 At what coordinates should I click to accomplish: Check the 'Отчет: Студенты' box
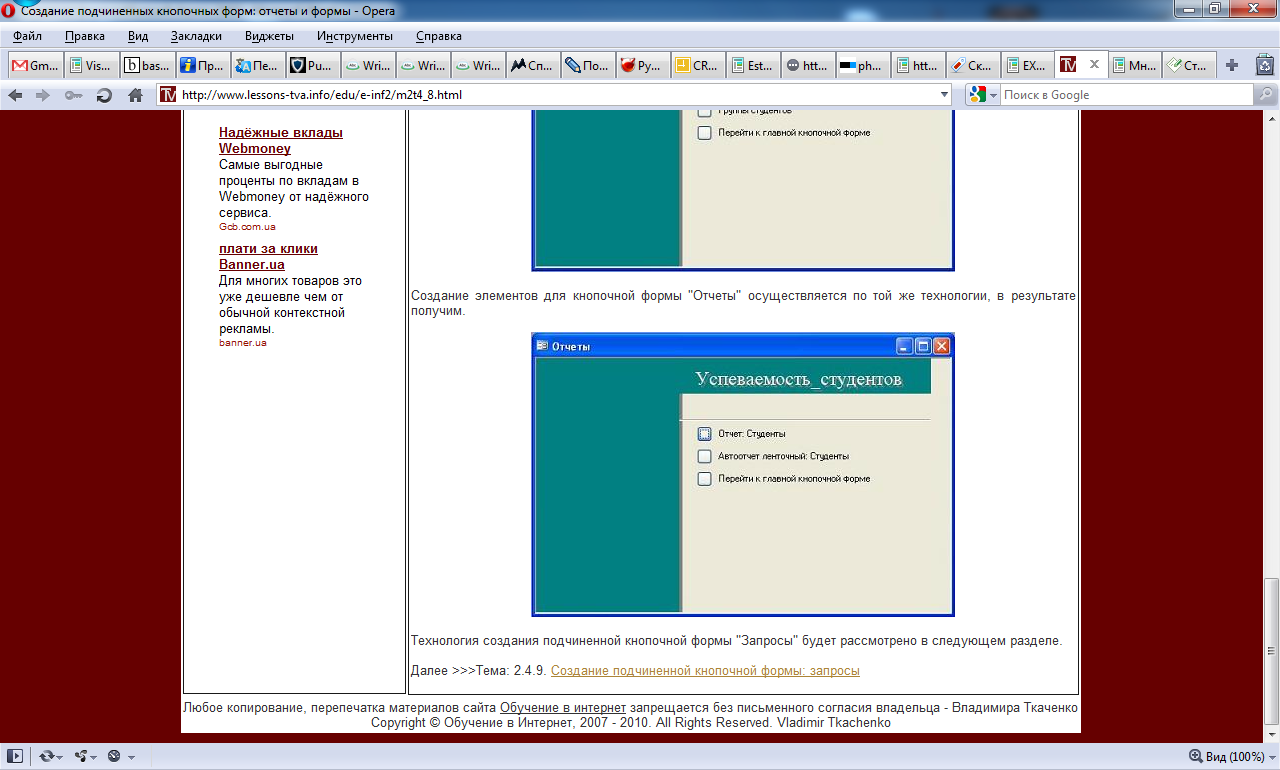(704, 434)
